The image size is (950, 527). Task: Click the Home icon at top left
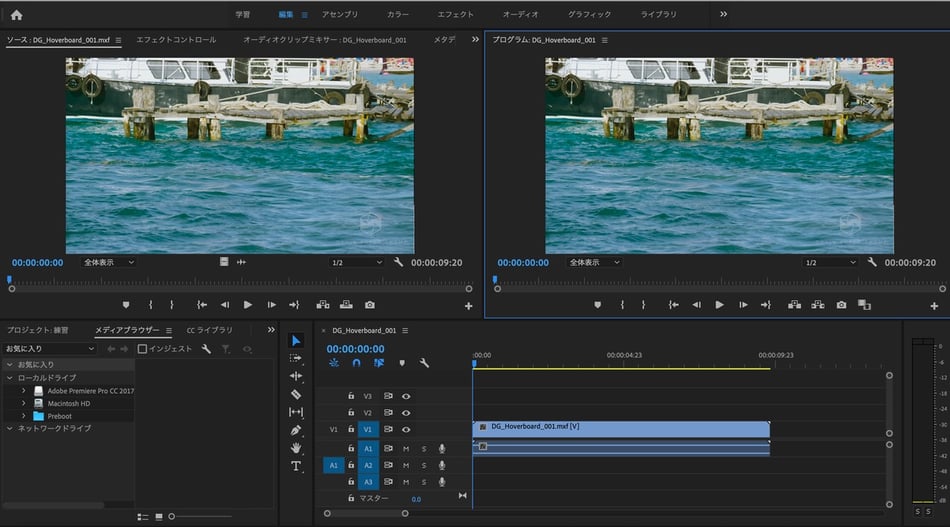pos(16,15)
